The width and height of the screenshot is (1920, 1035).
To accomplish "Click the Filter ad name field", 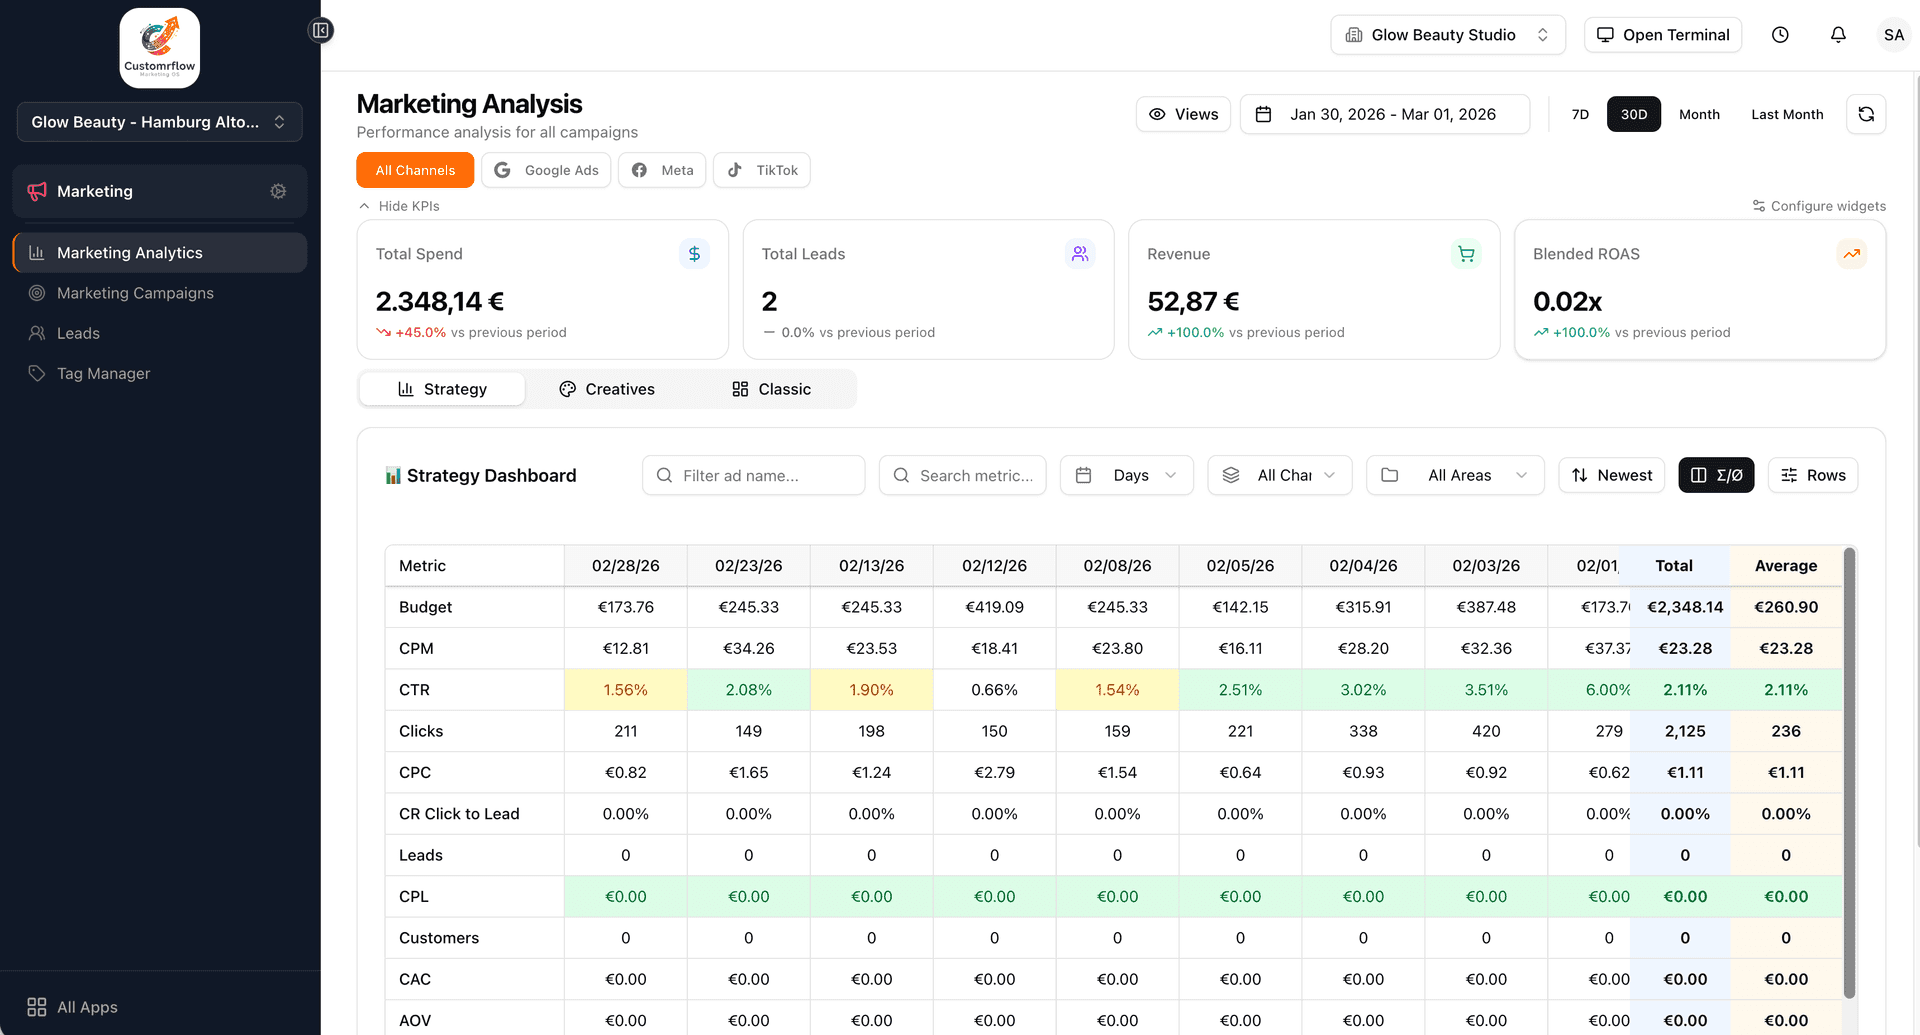I will point(753,475).
